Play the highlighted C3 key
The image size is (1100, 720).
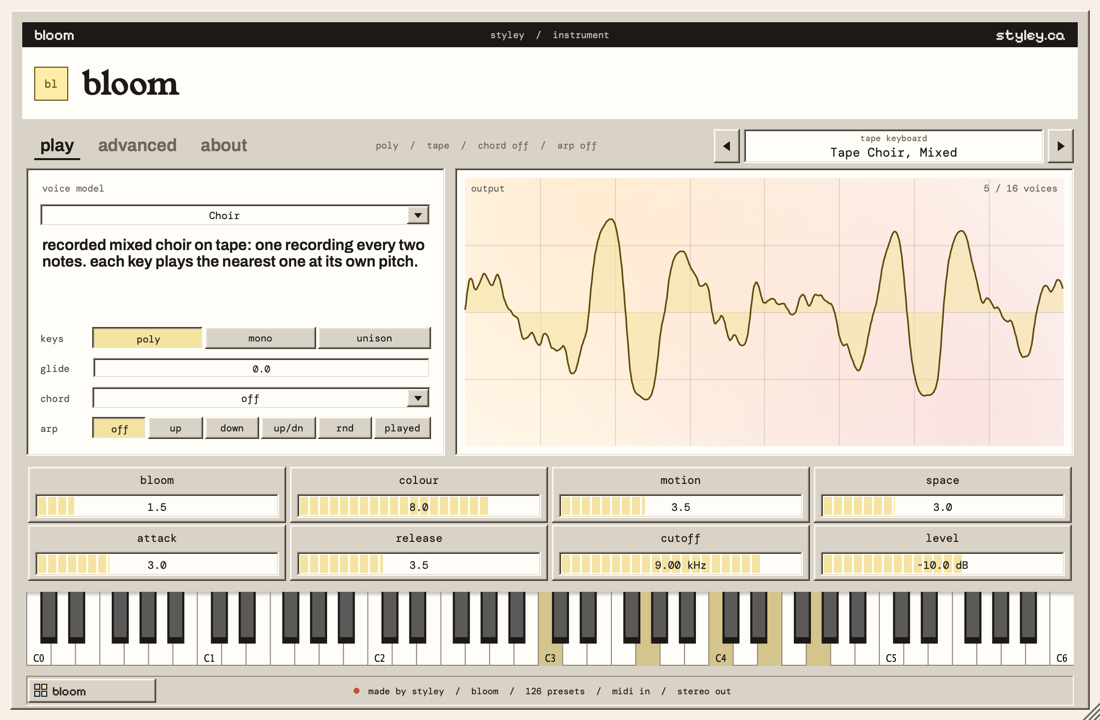(550, 653)
